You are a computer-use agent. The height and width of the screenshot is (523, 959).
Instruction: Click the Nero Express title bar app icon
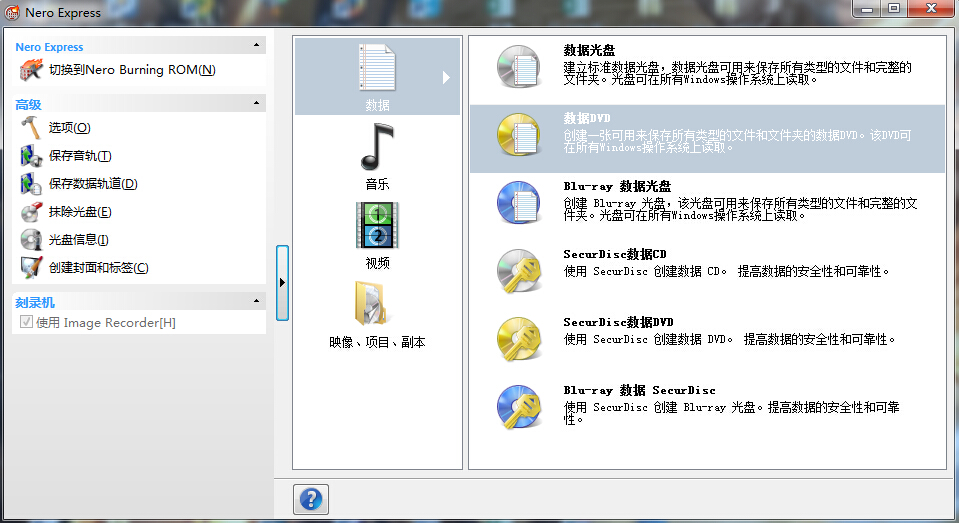coord(12,12)
